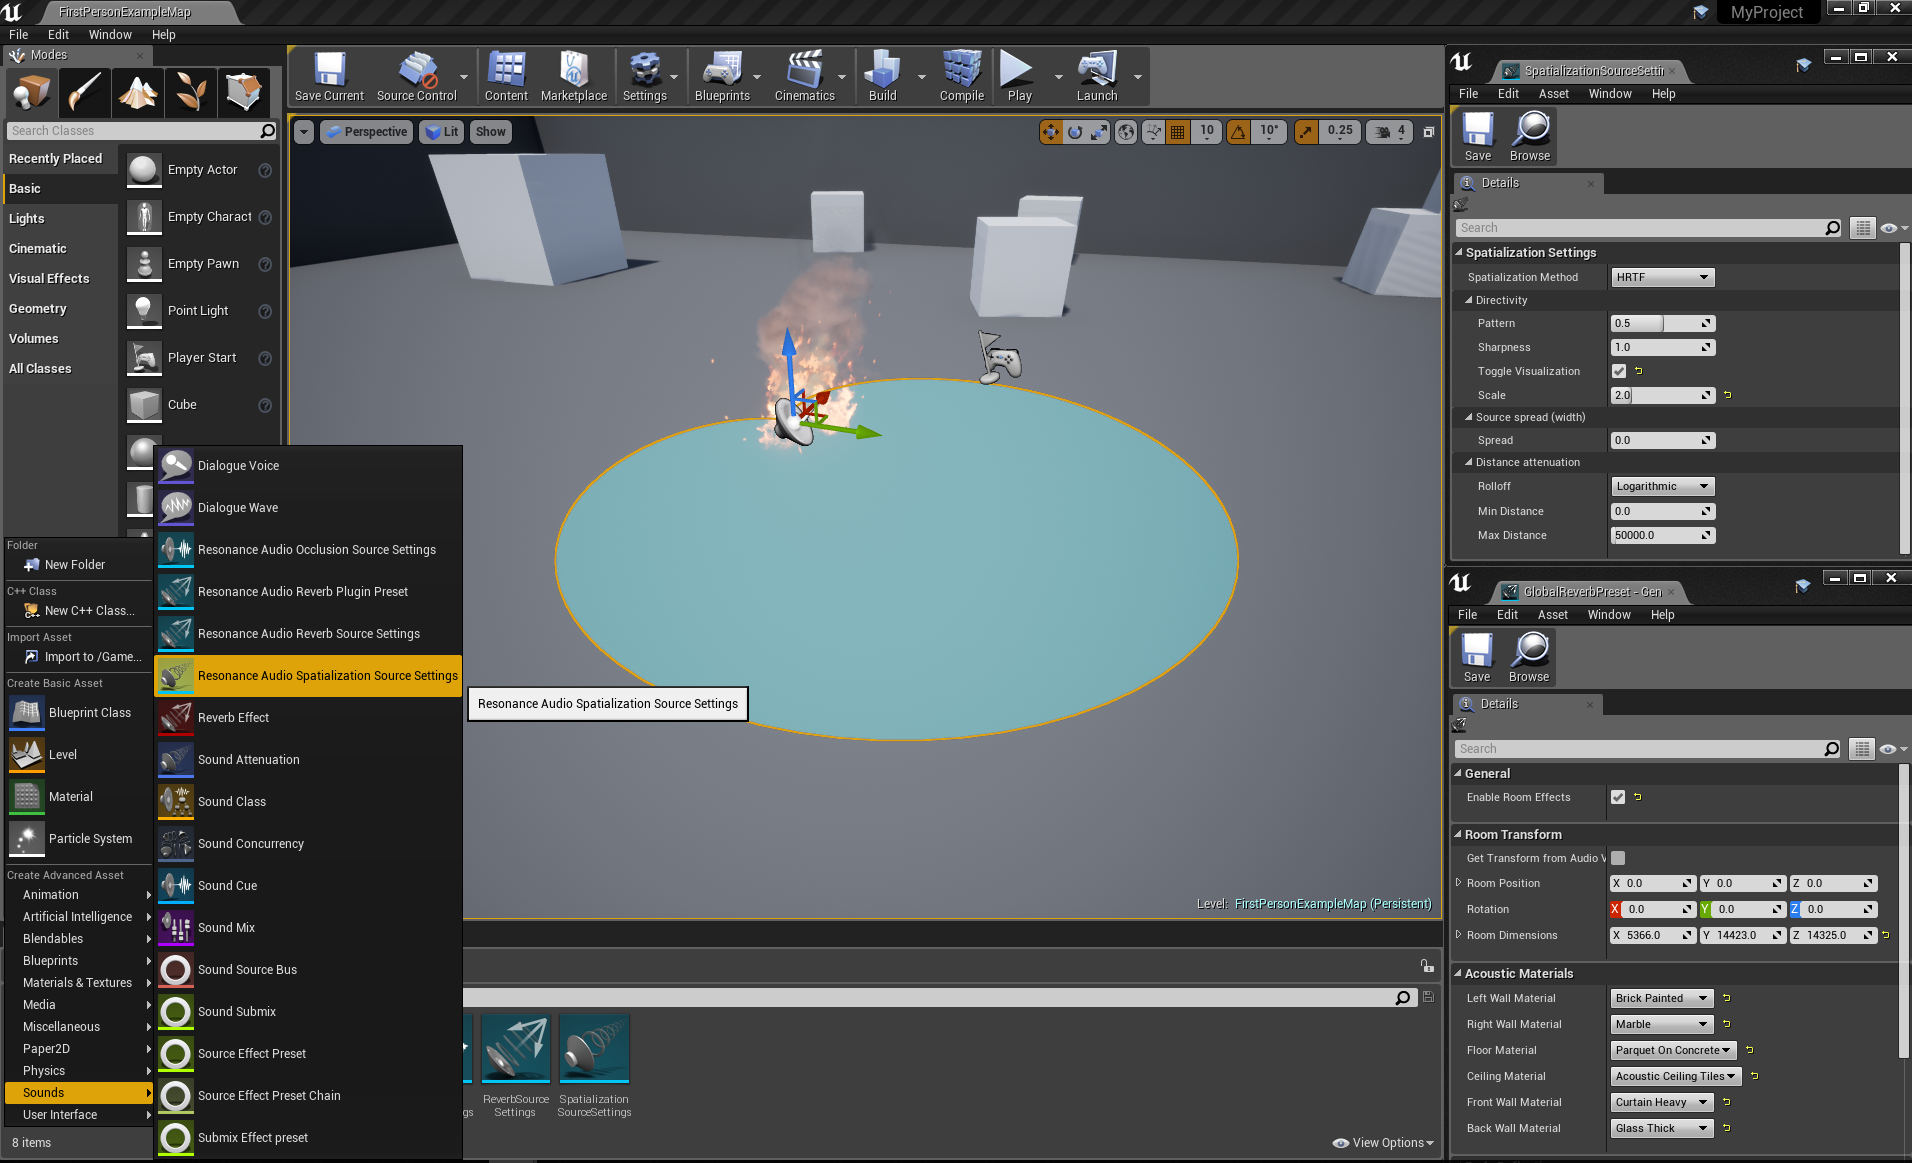Toggle visibility eye in GlobalReverbPreset details

coord(1892,749)
